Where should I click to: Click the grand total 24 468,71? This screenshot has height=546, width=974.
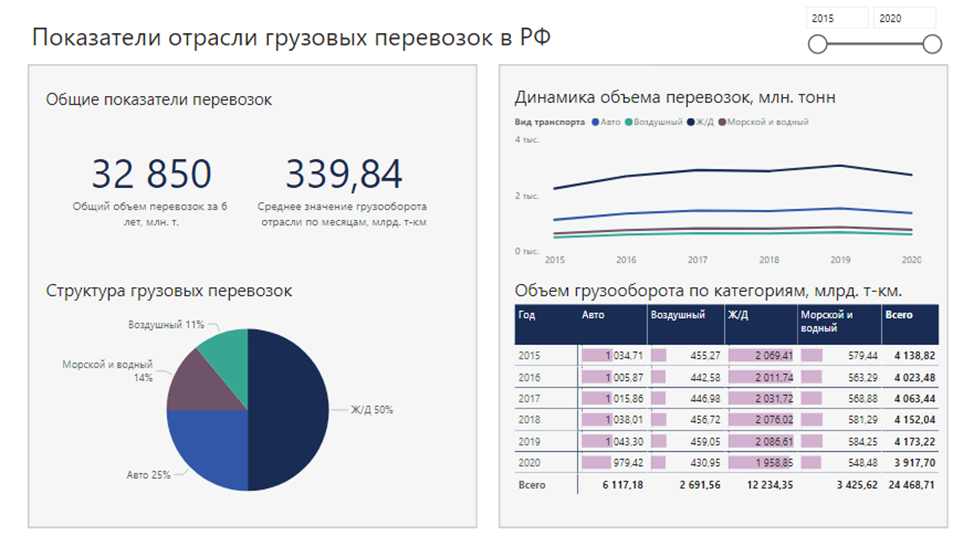(911, 485)
